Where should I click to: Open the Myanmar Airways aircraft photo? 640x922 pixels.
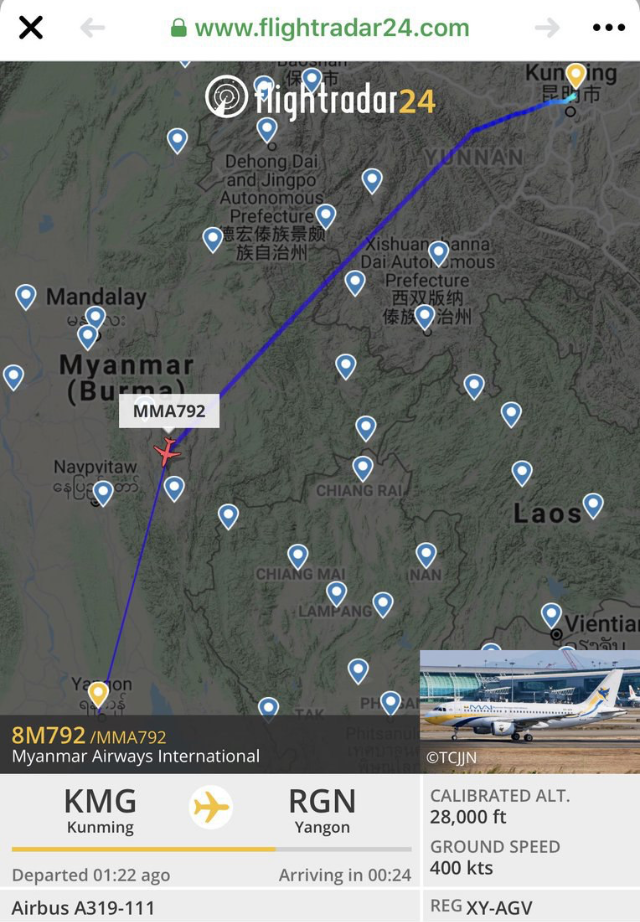(530, 711)
